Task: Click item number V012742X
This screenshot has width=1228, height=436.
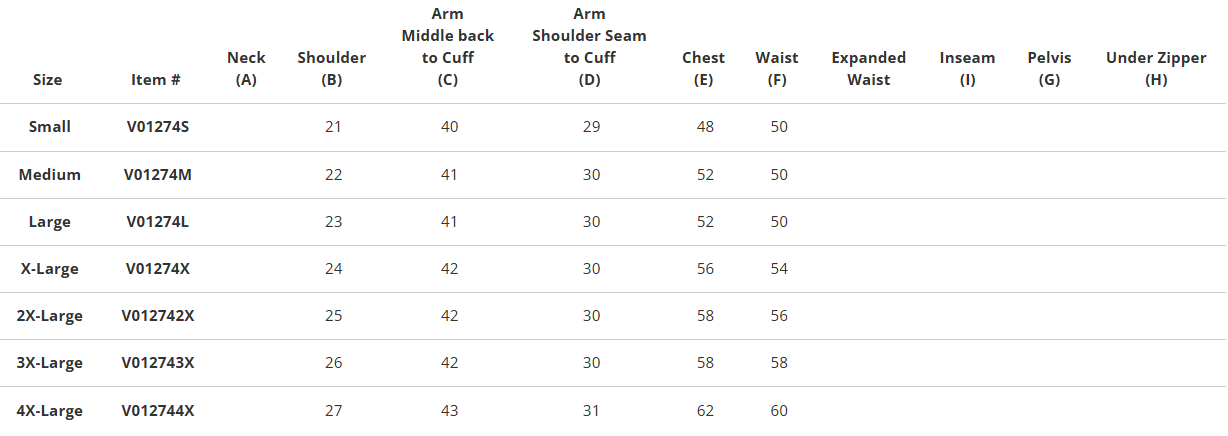Action: tap(158, 315)
